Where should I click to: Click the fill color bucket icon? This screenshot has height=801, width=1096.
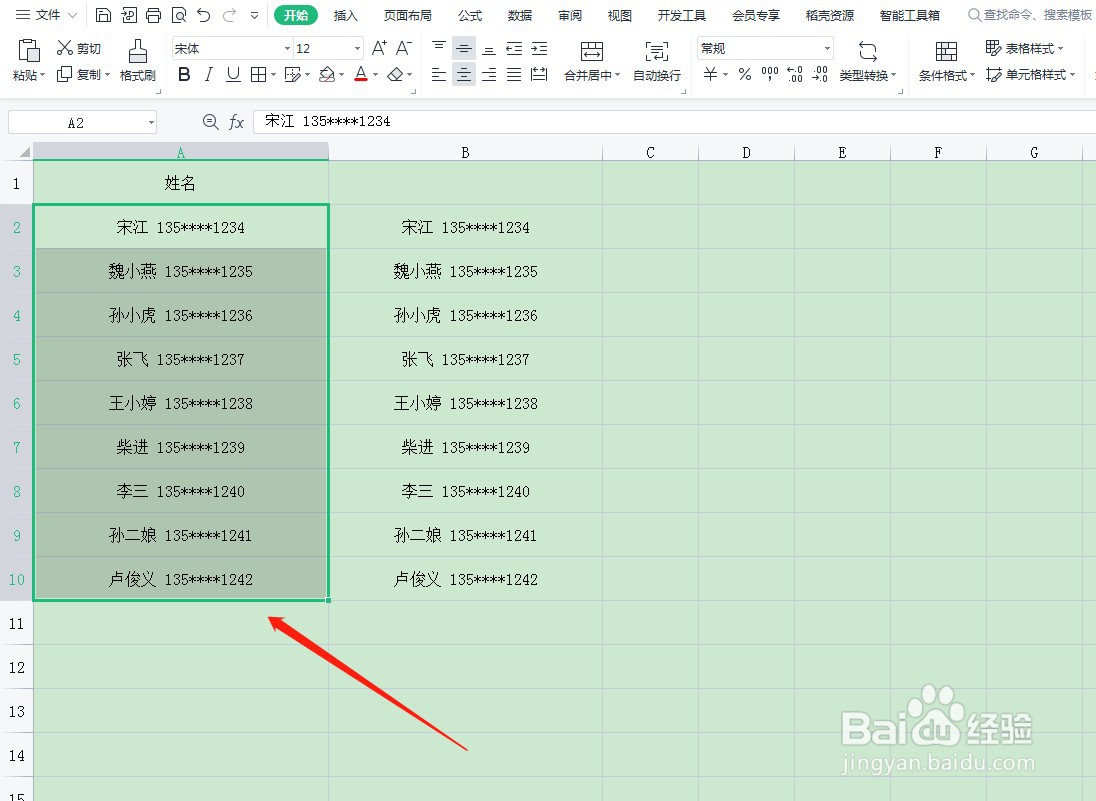click(x=326, y=74)
